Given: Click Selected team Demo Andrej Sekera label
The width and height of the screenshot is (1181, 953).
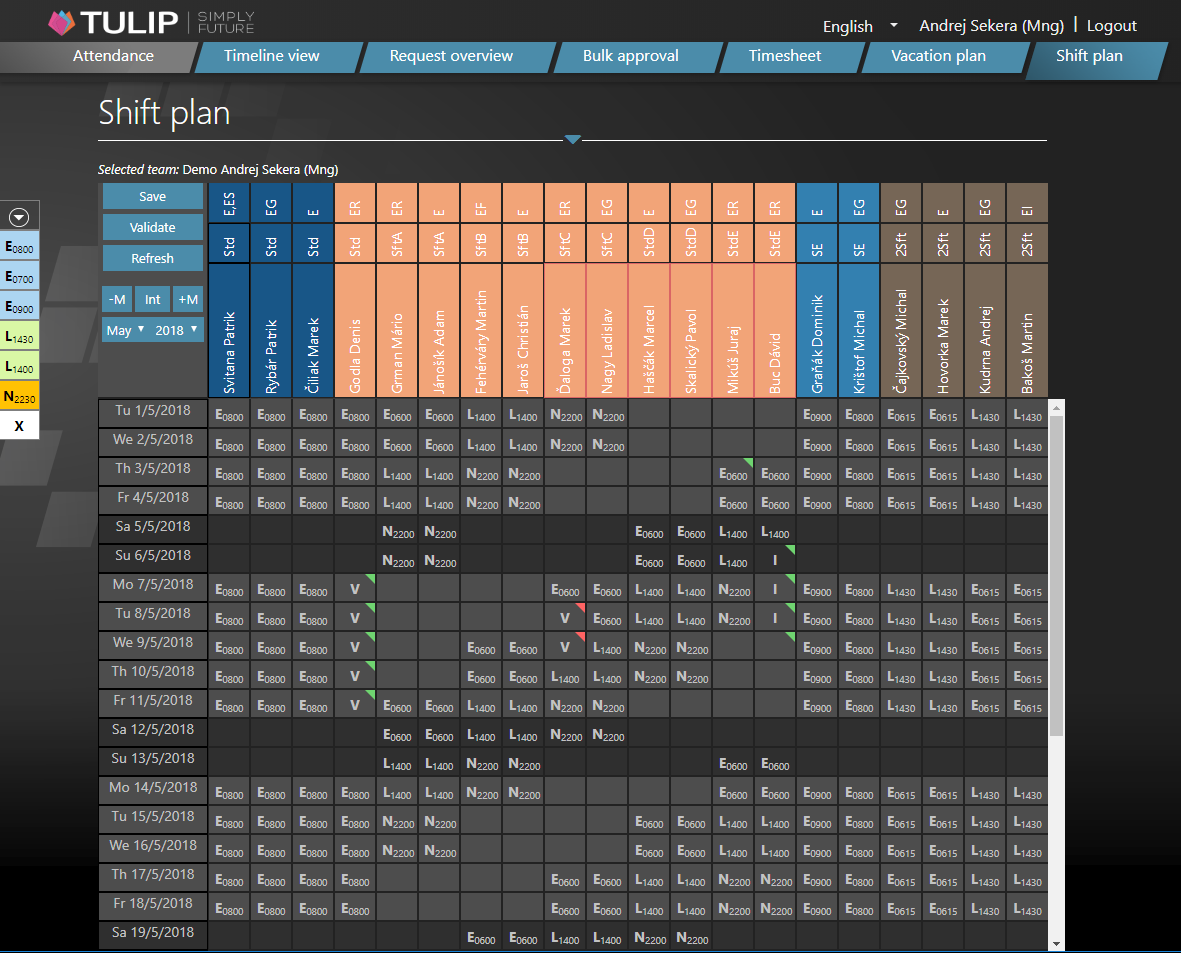Looking at the screenshot, I should [x=218, y=170].
